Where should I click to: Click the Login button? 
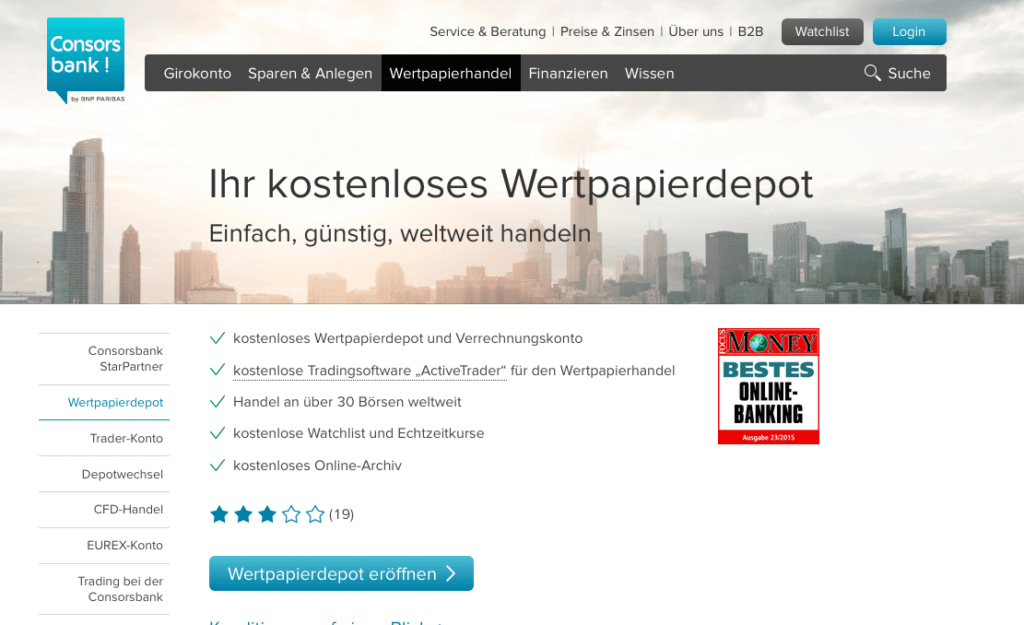point(909,31)
